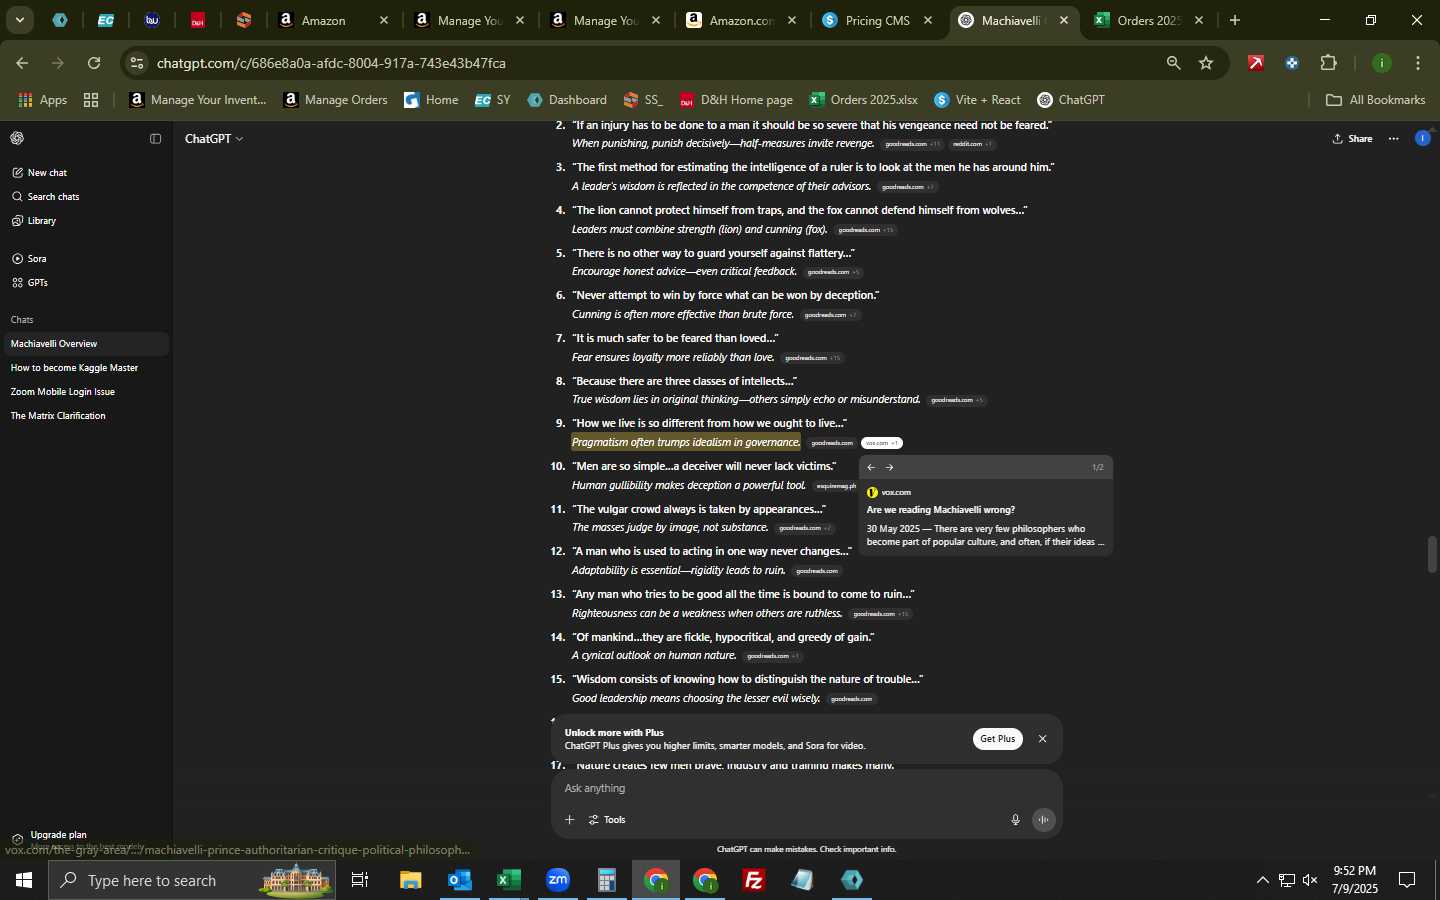Open How to become Kaggle Master chat
The image size is (1440, 900).
coord(85,368)
